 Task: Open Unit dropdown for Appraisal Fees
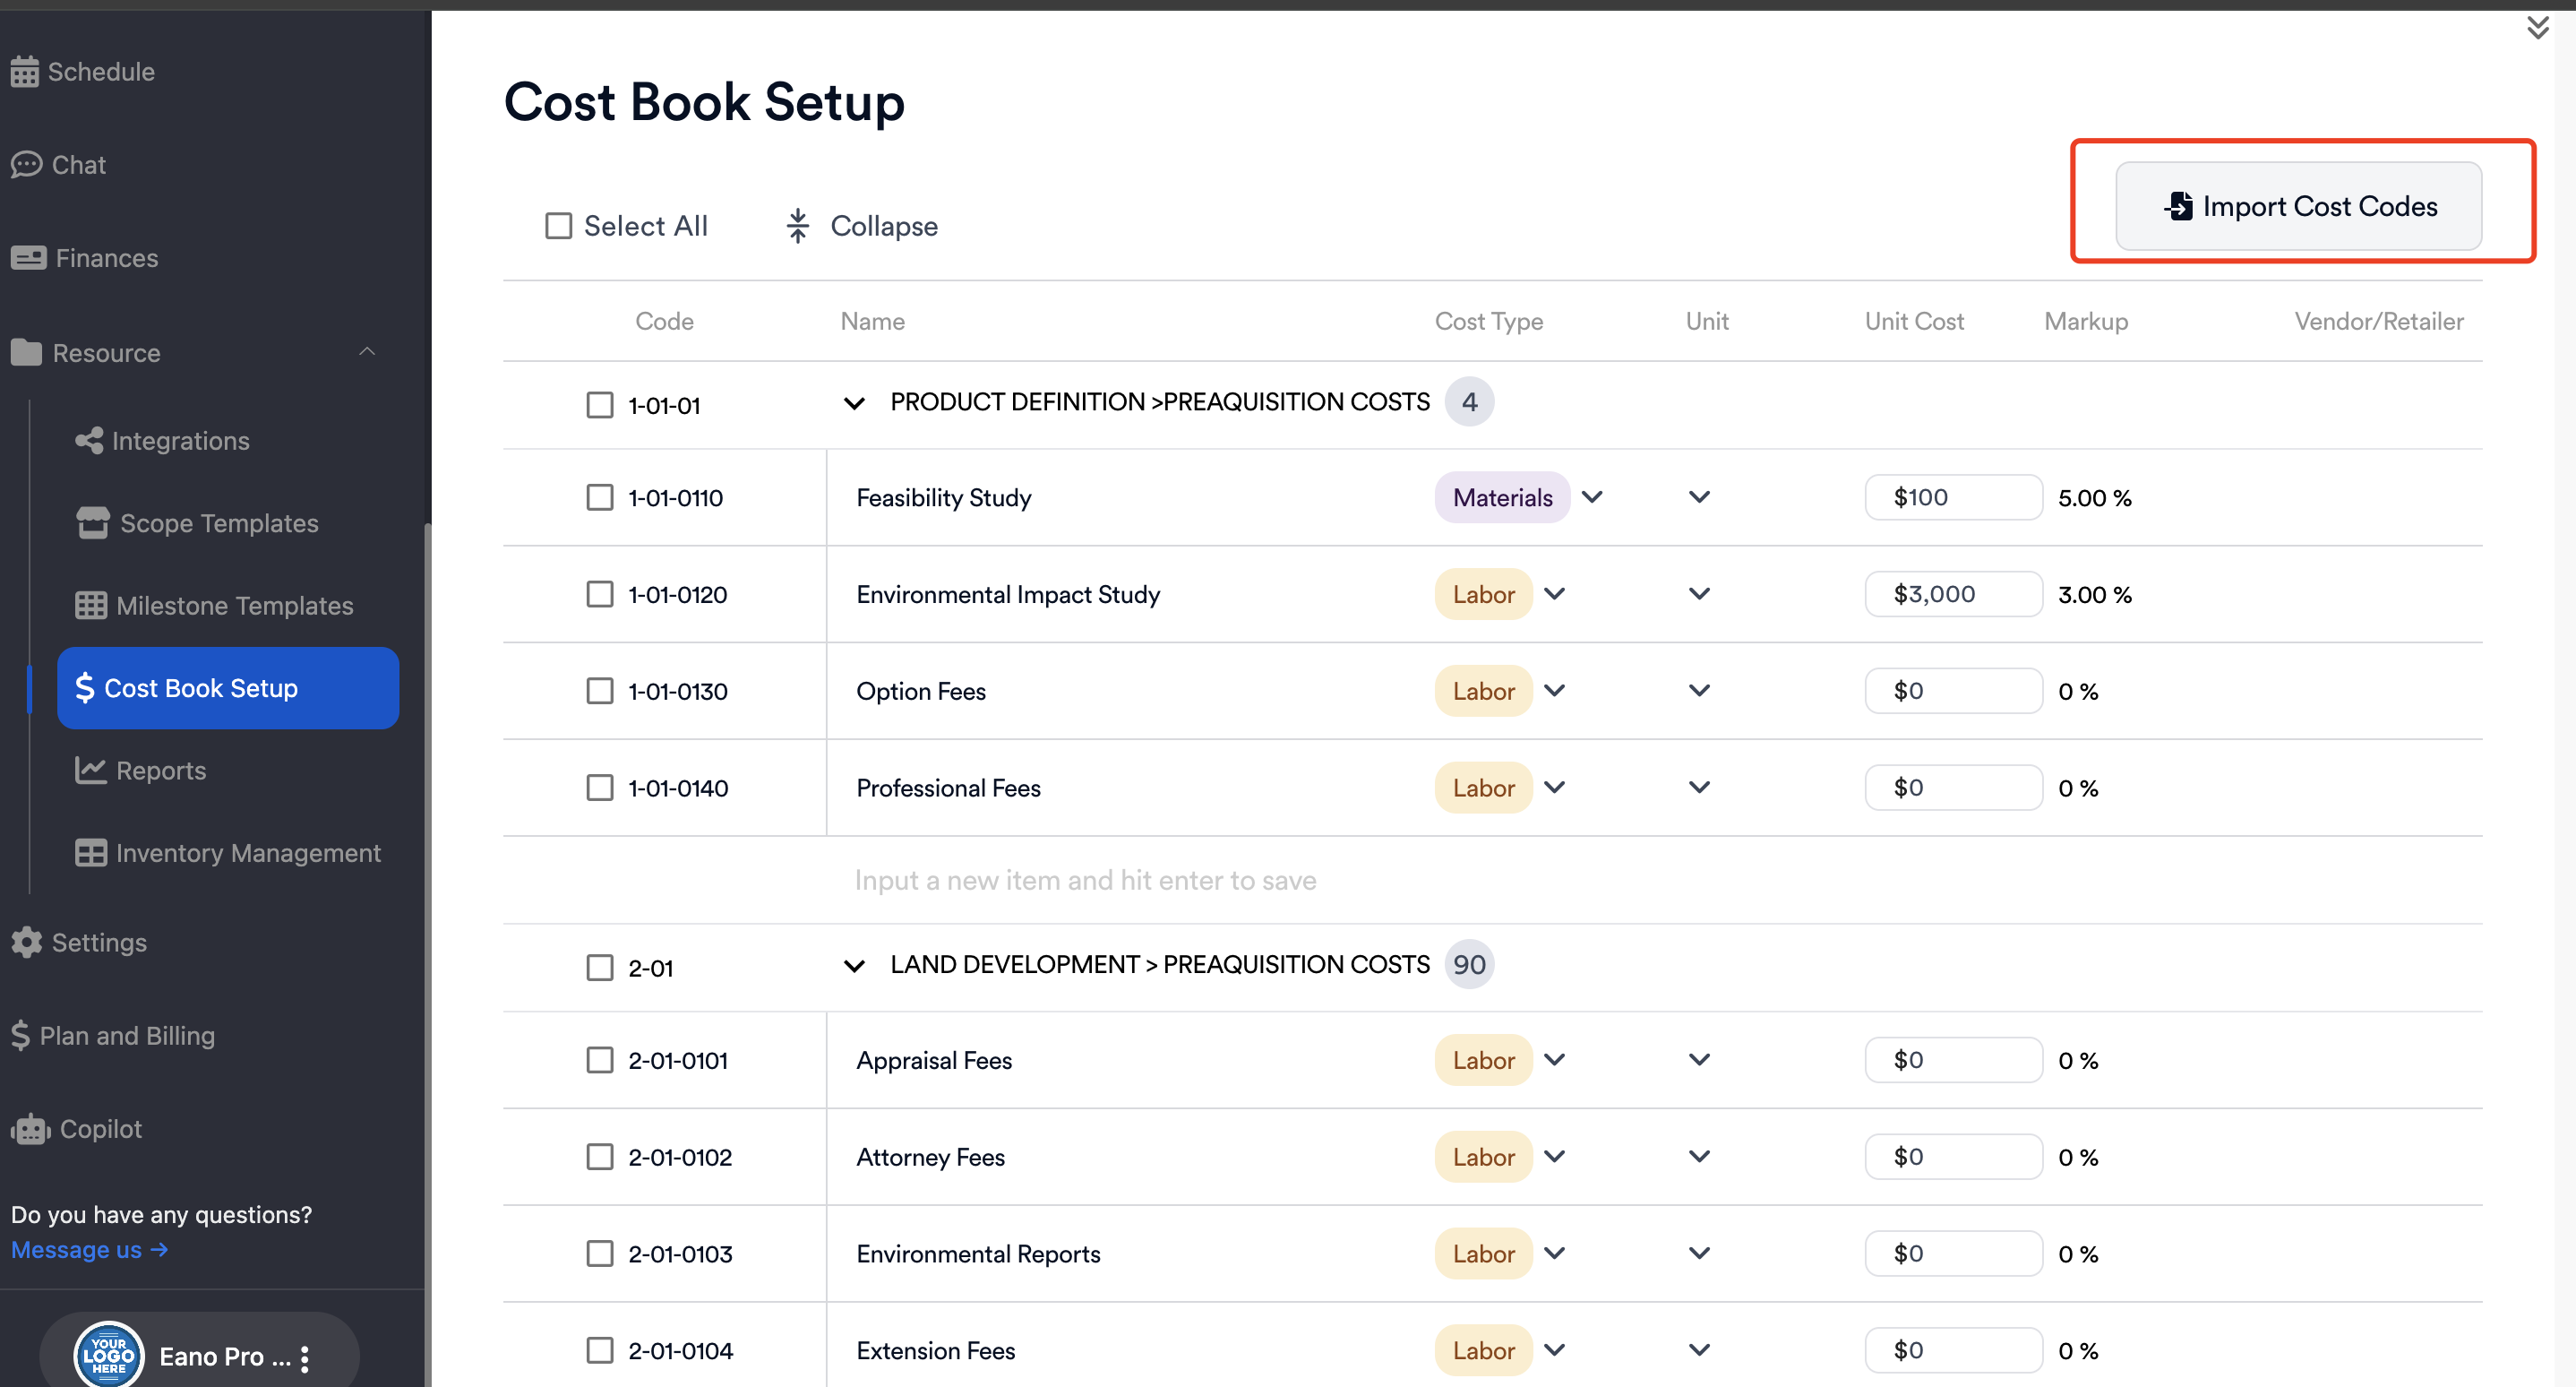tap(1699, 1060)
